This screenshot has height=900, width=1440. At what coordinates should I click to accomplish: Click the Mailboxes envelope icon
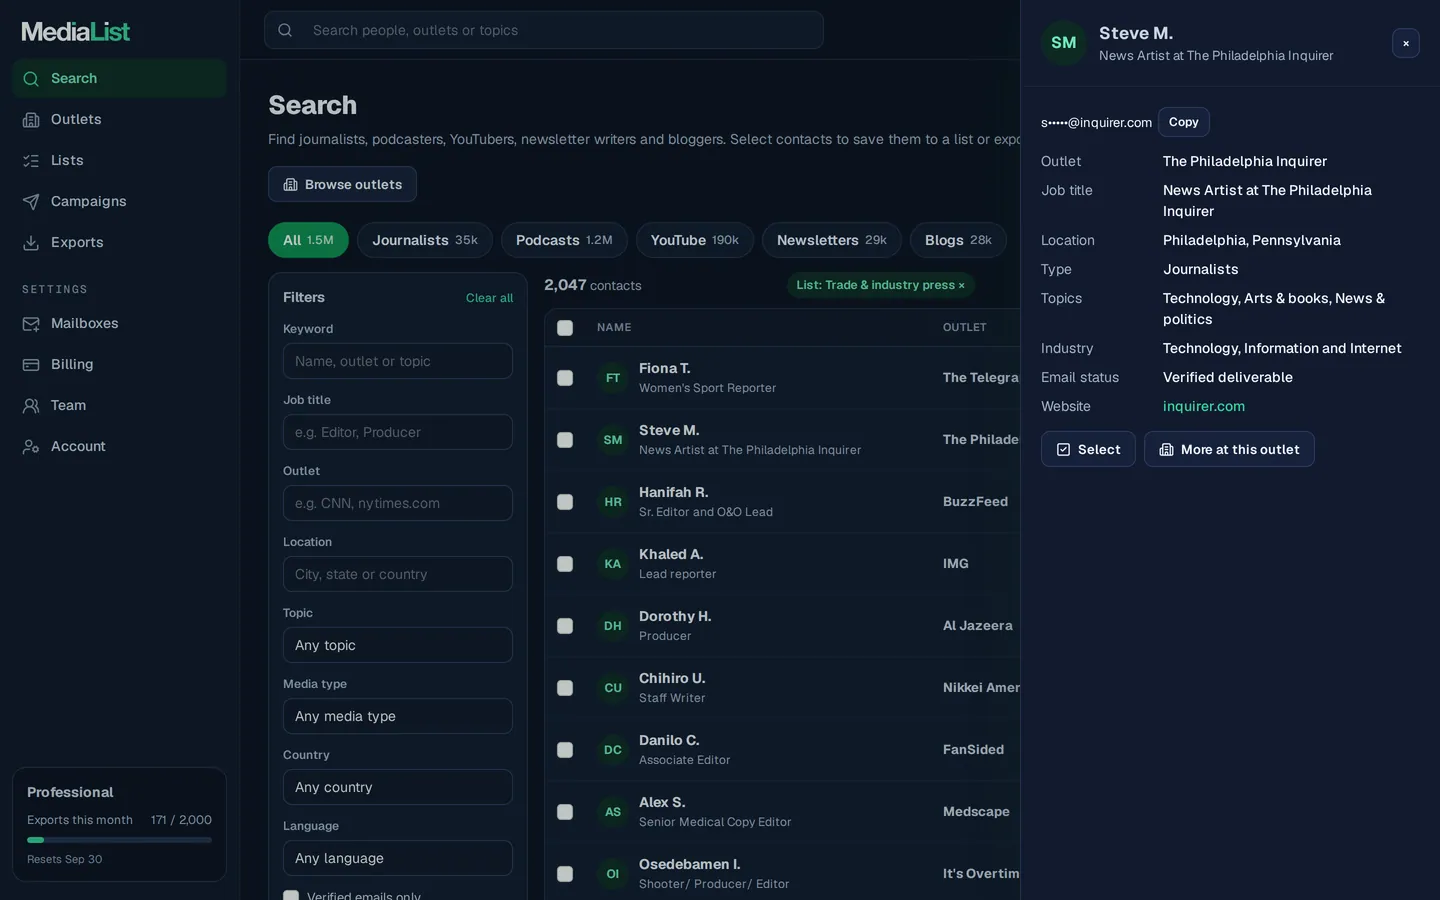[x=31, y=324]
